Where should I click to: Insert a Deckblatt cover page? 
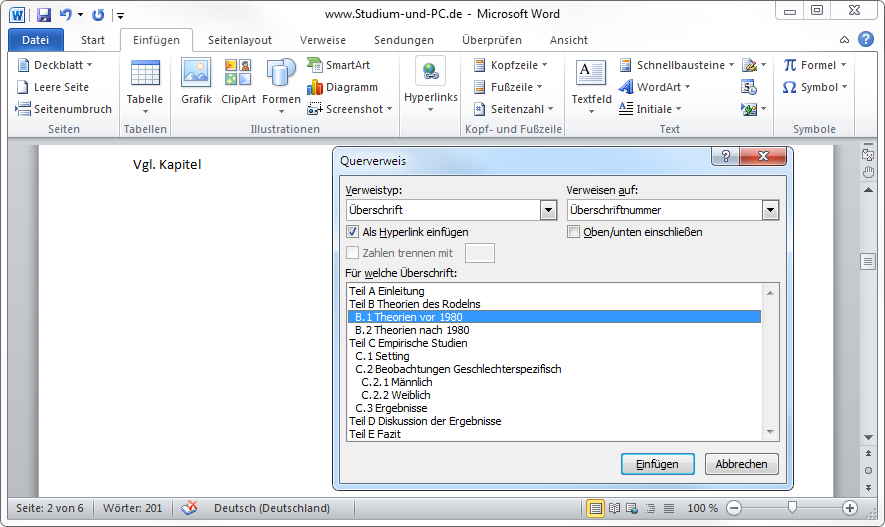(55, 65)
